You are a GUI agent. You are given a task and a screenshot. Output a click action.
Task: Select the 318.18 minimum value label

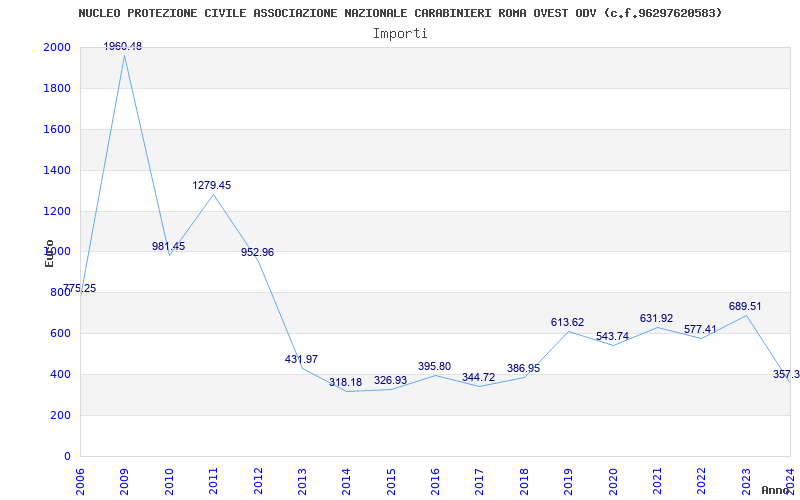tap(345, 383)
